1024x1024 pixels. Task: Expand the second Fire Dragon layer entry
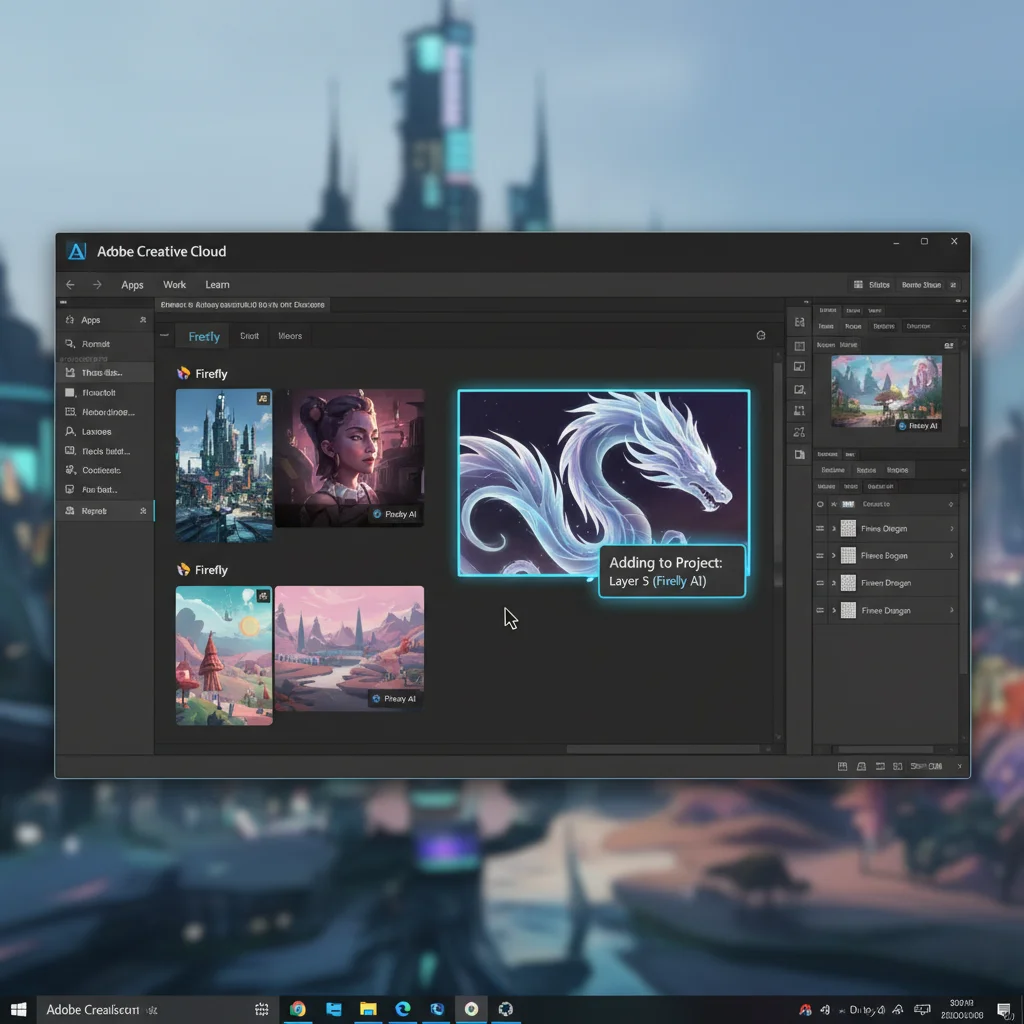point(834,556)
